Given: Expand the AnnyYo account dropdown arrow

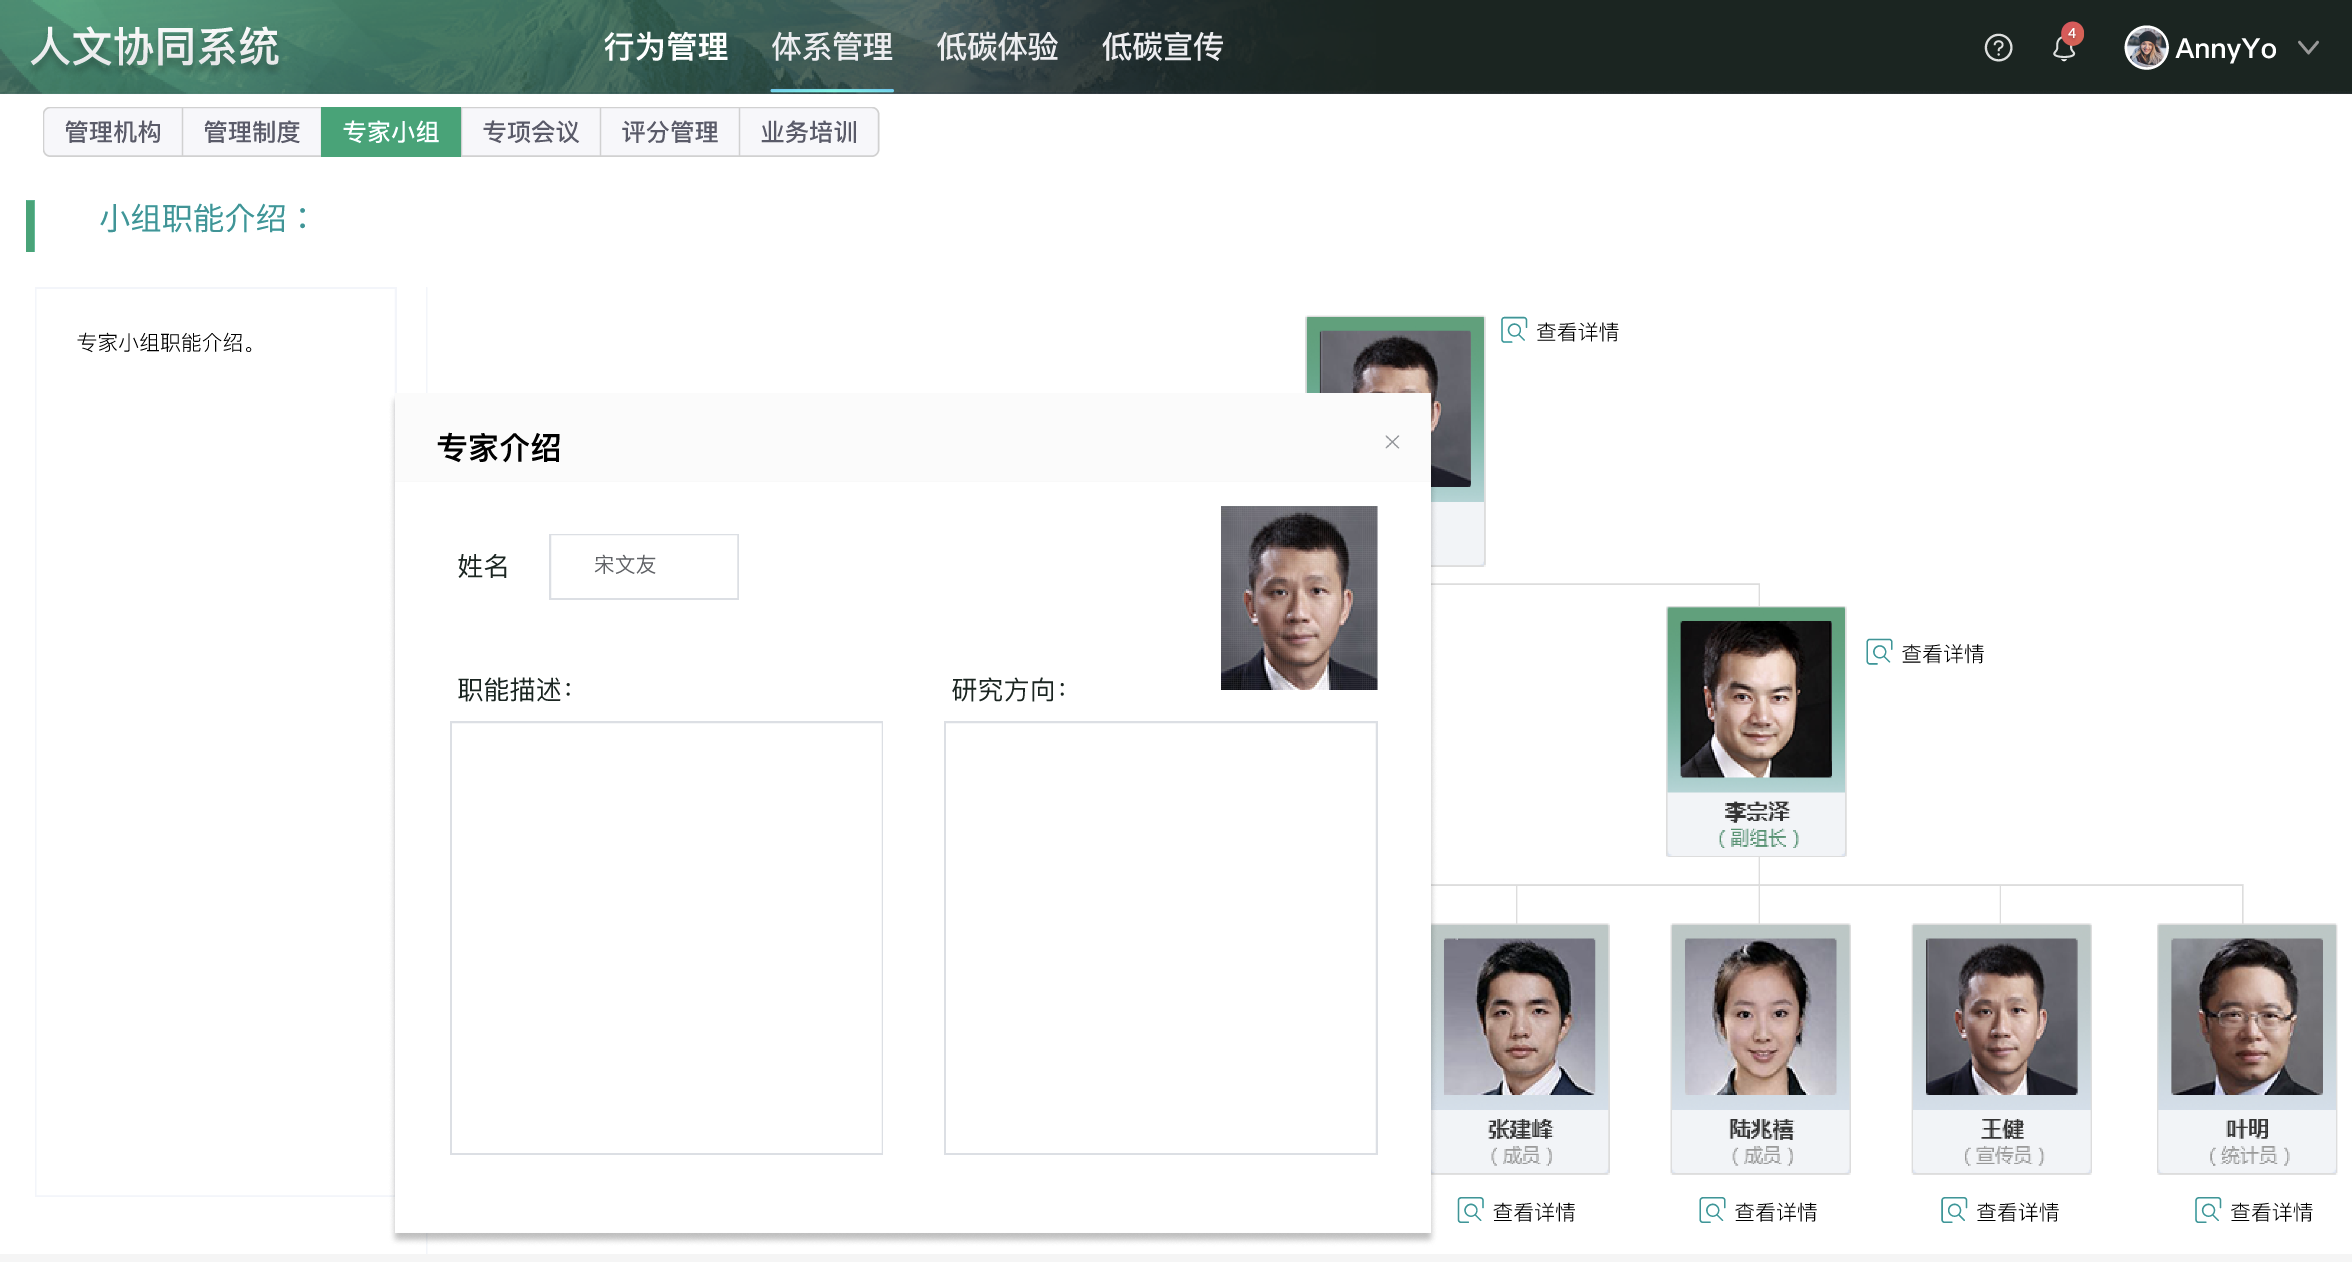Looking at the screenshot, I should 2308,48.
